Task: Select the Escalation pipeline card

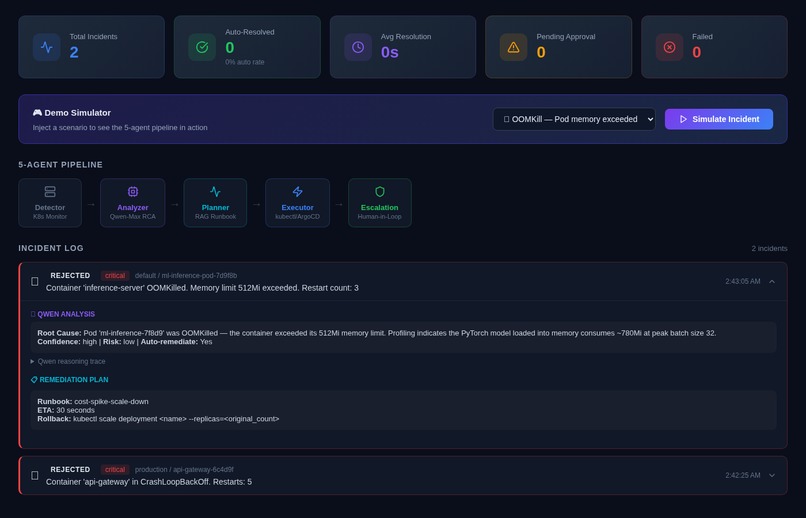Action: click(380, 203)
